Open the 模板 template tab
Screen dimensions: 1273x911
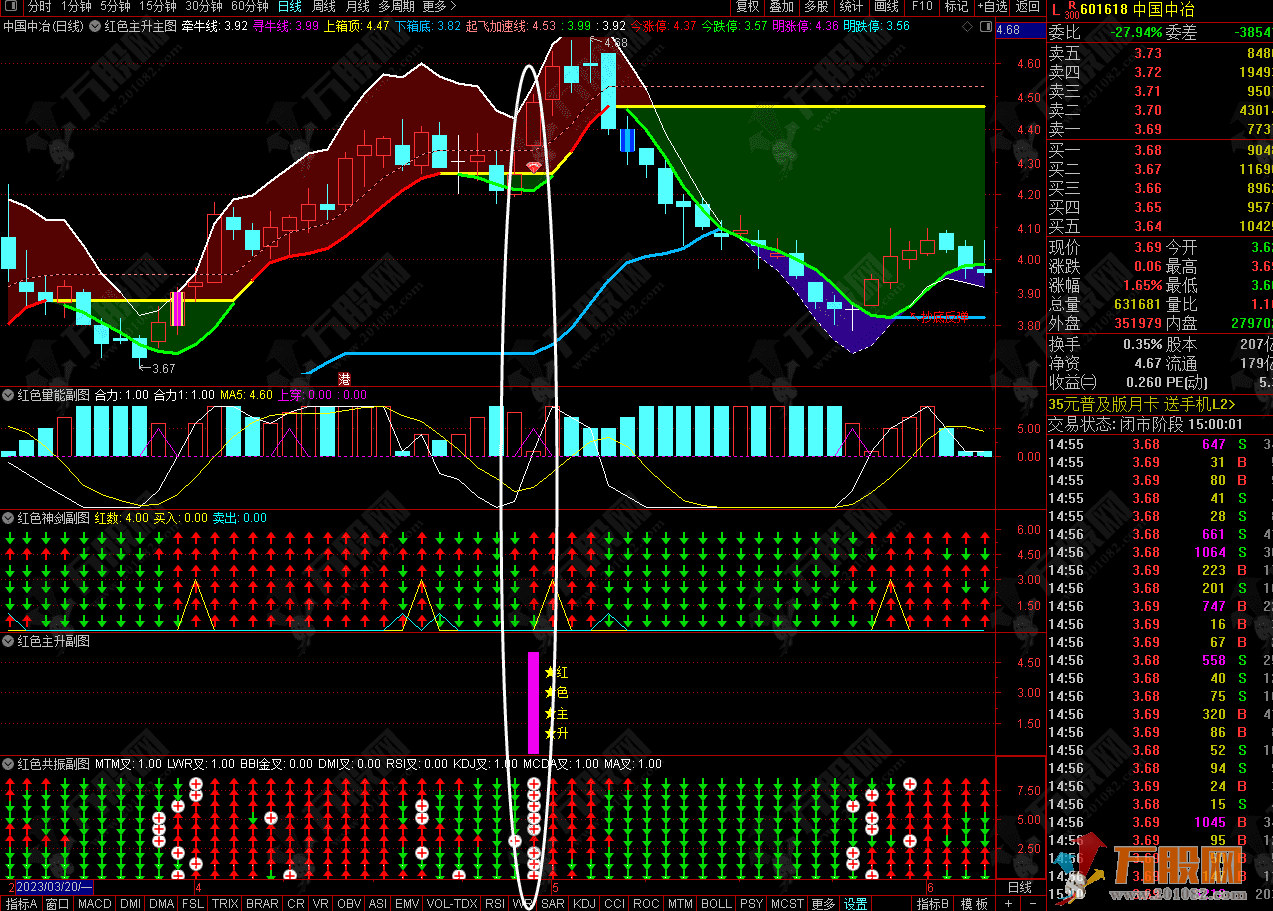[x=974, y=903]
